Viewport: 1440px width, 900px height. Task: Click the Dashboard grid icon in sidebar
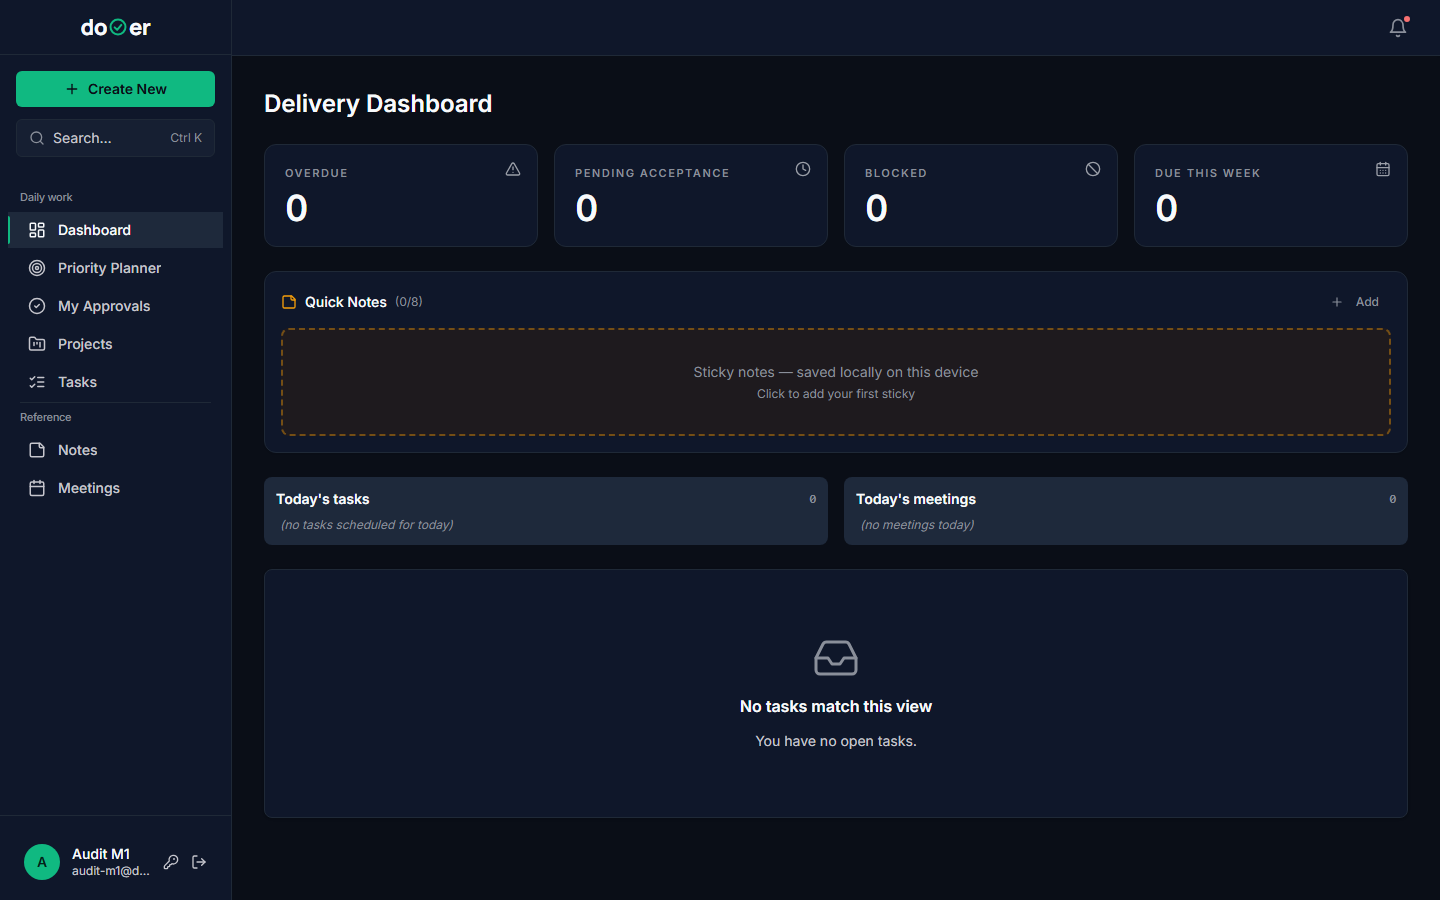coord(37,230)
